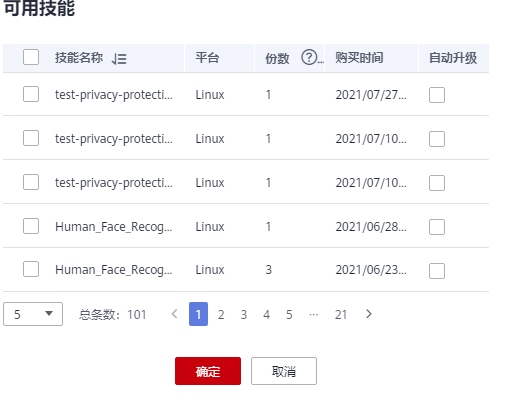Click the red 确定 button
The width and height of the screenshot is (505, 401).
(208, 371)
